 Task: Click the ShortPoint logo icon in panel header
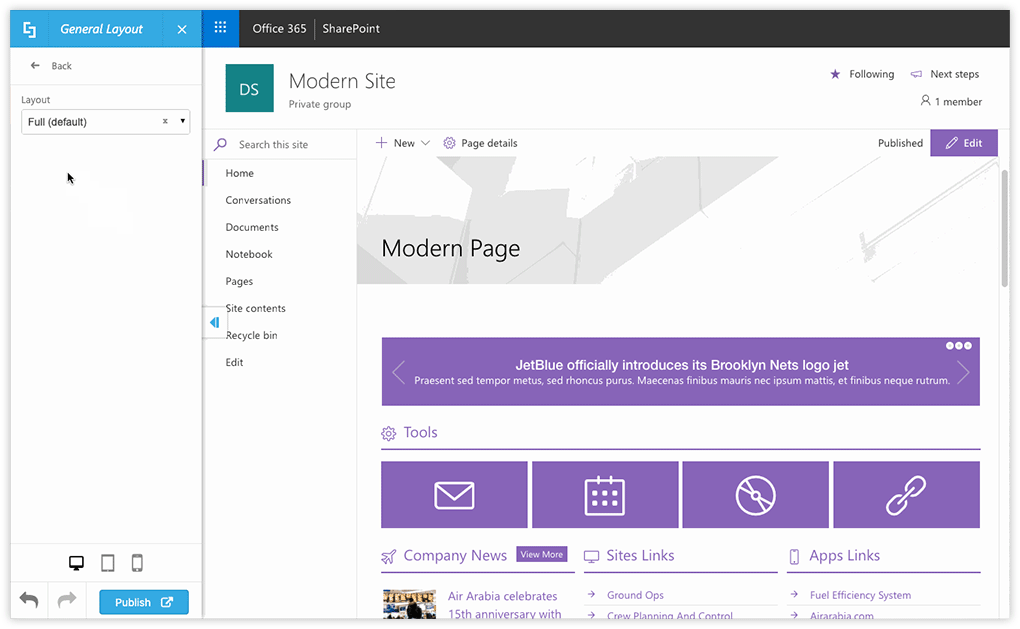[29, 29]
